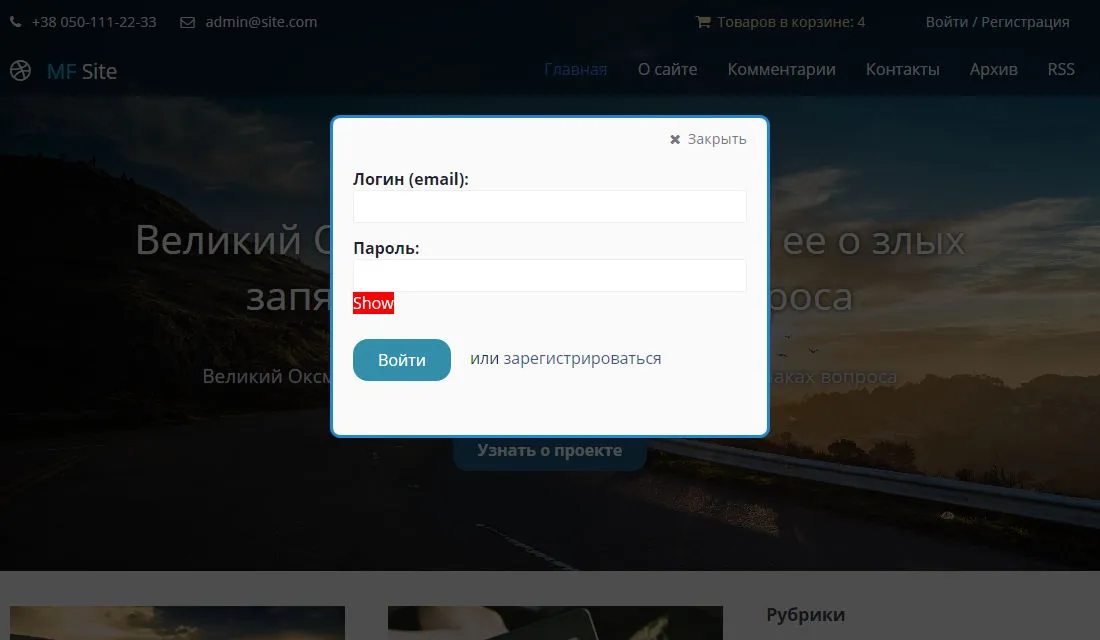Select Контакты from the navigation
The width and height of the screenshot is (1100, 640).
pyautogui.click(x=902, y=69)
